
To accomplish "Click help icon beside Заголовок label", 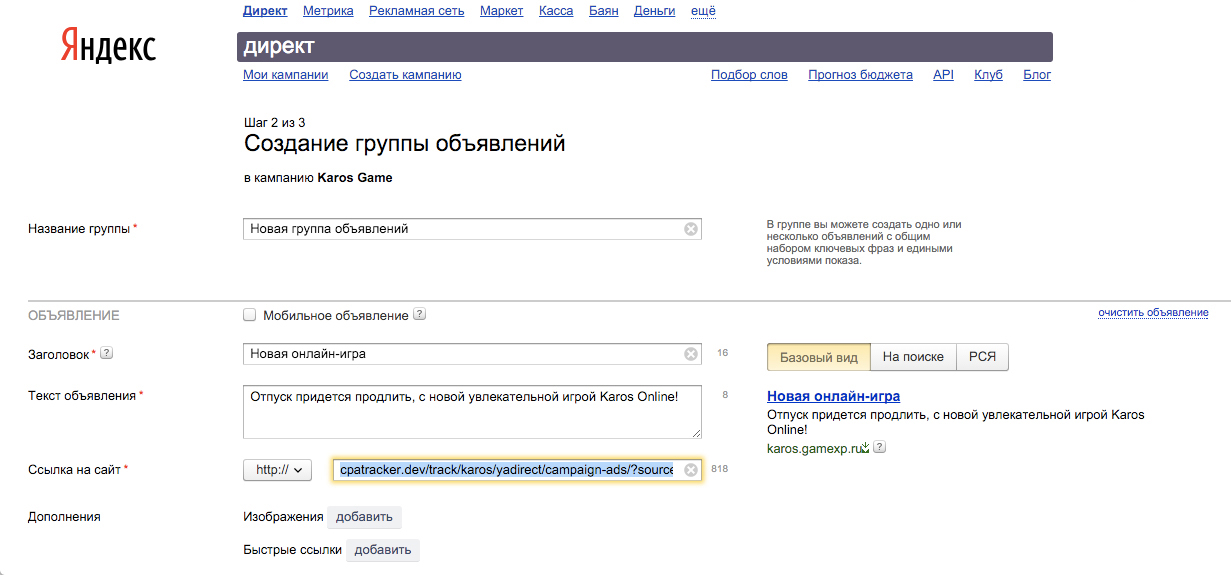I will click(107, 353).
